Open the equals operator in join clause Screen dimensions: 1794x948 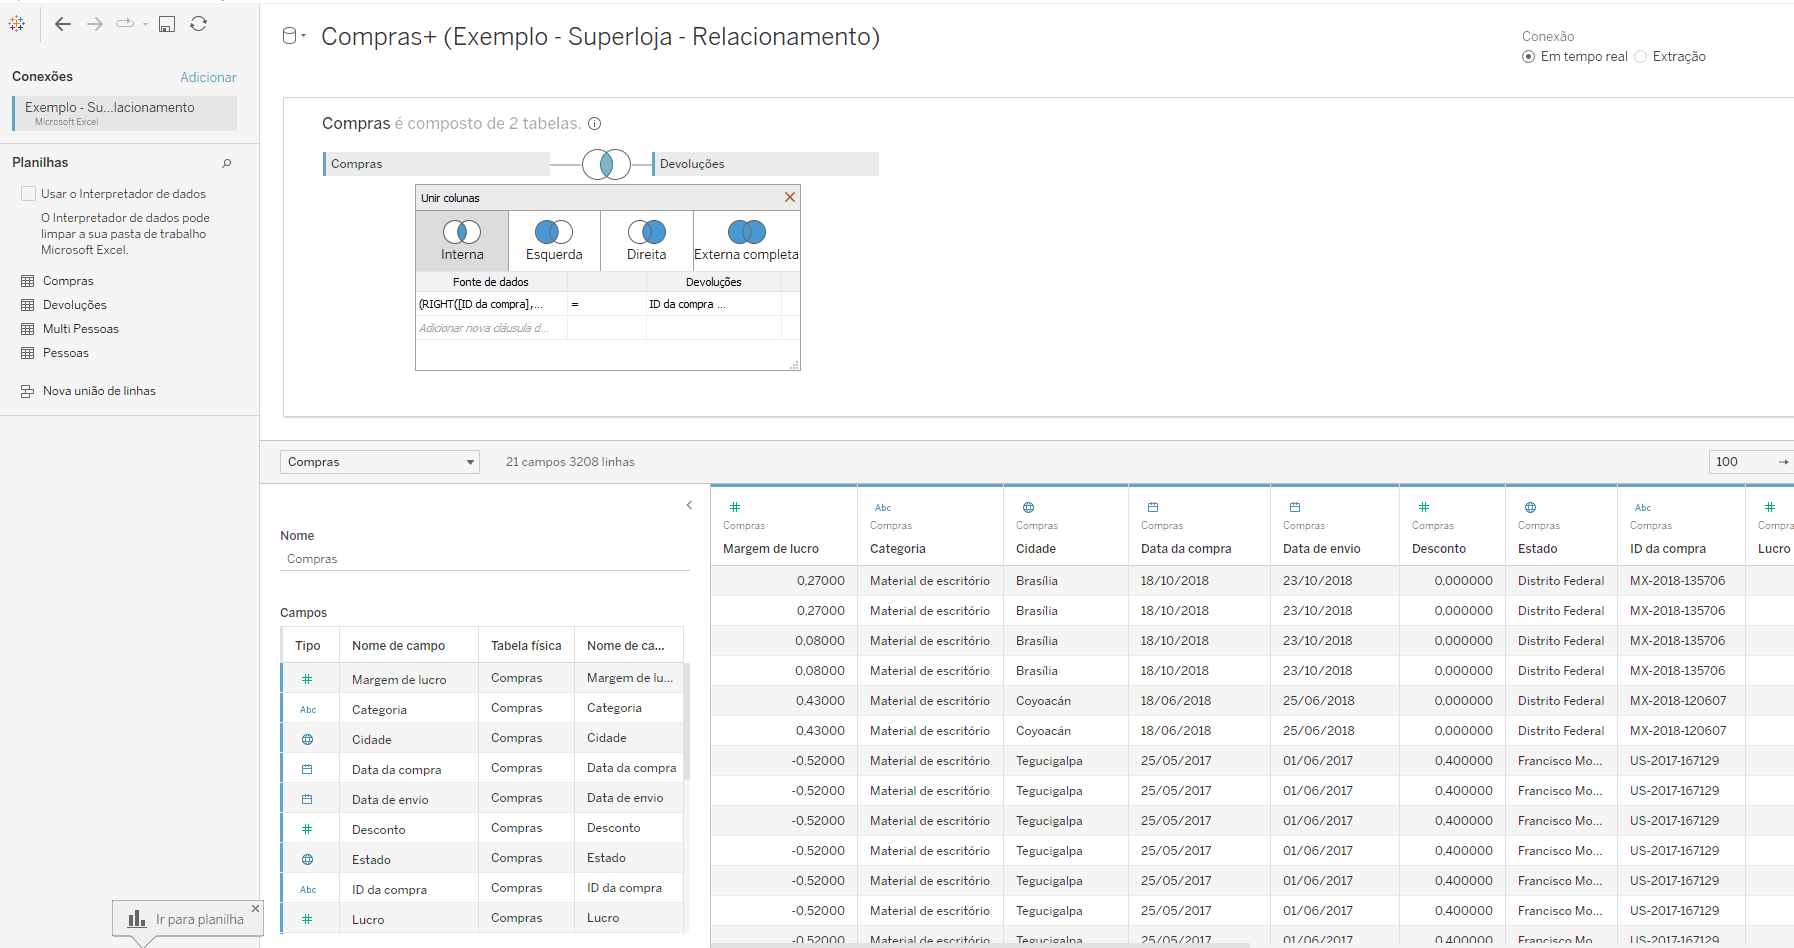coord(606,304)
